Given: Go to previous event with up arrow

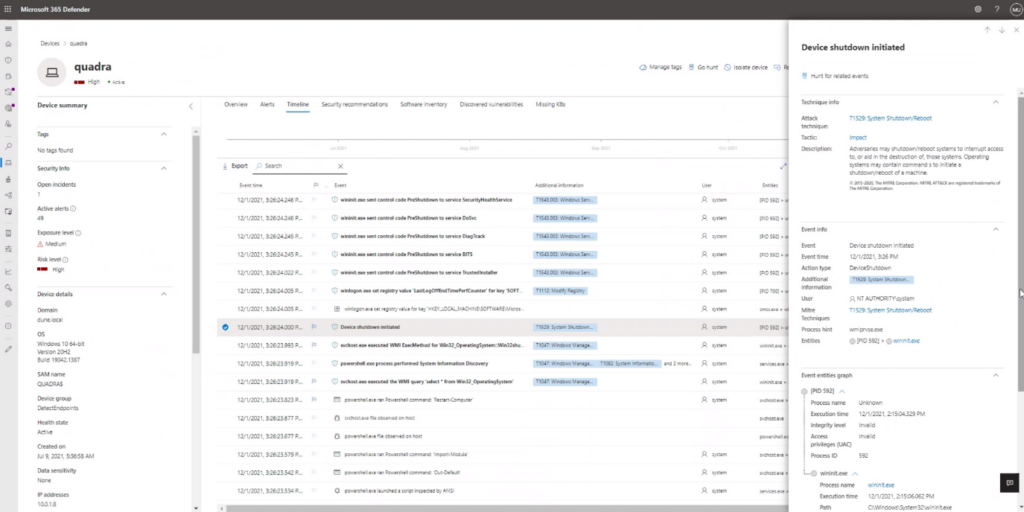Looking at the screenshot, I should point(987,30).
